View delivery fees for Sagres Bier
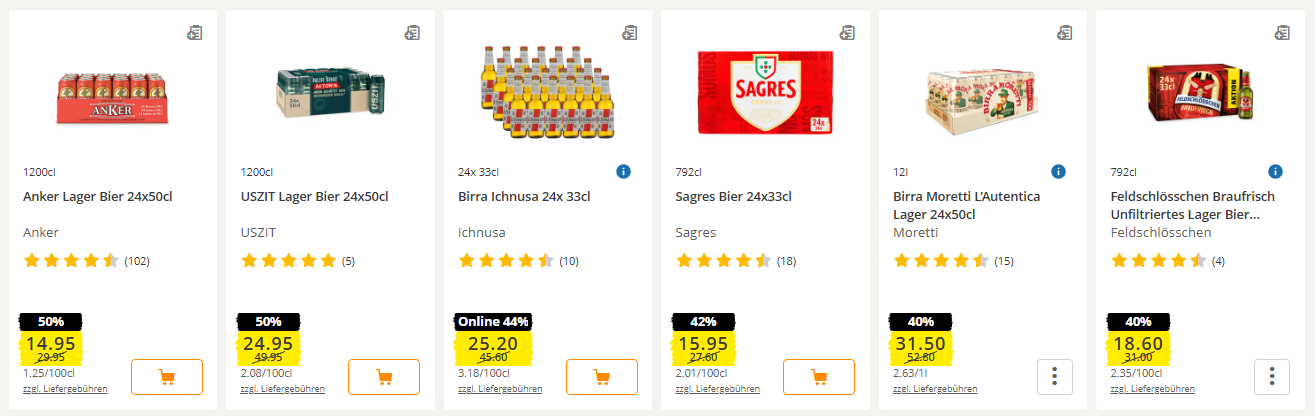This screenshot has width=1315, height=416. click(717, 389)
